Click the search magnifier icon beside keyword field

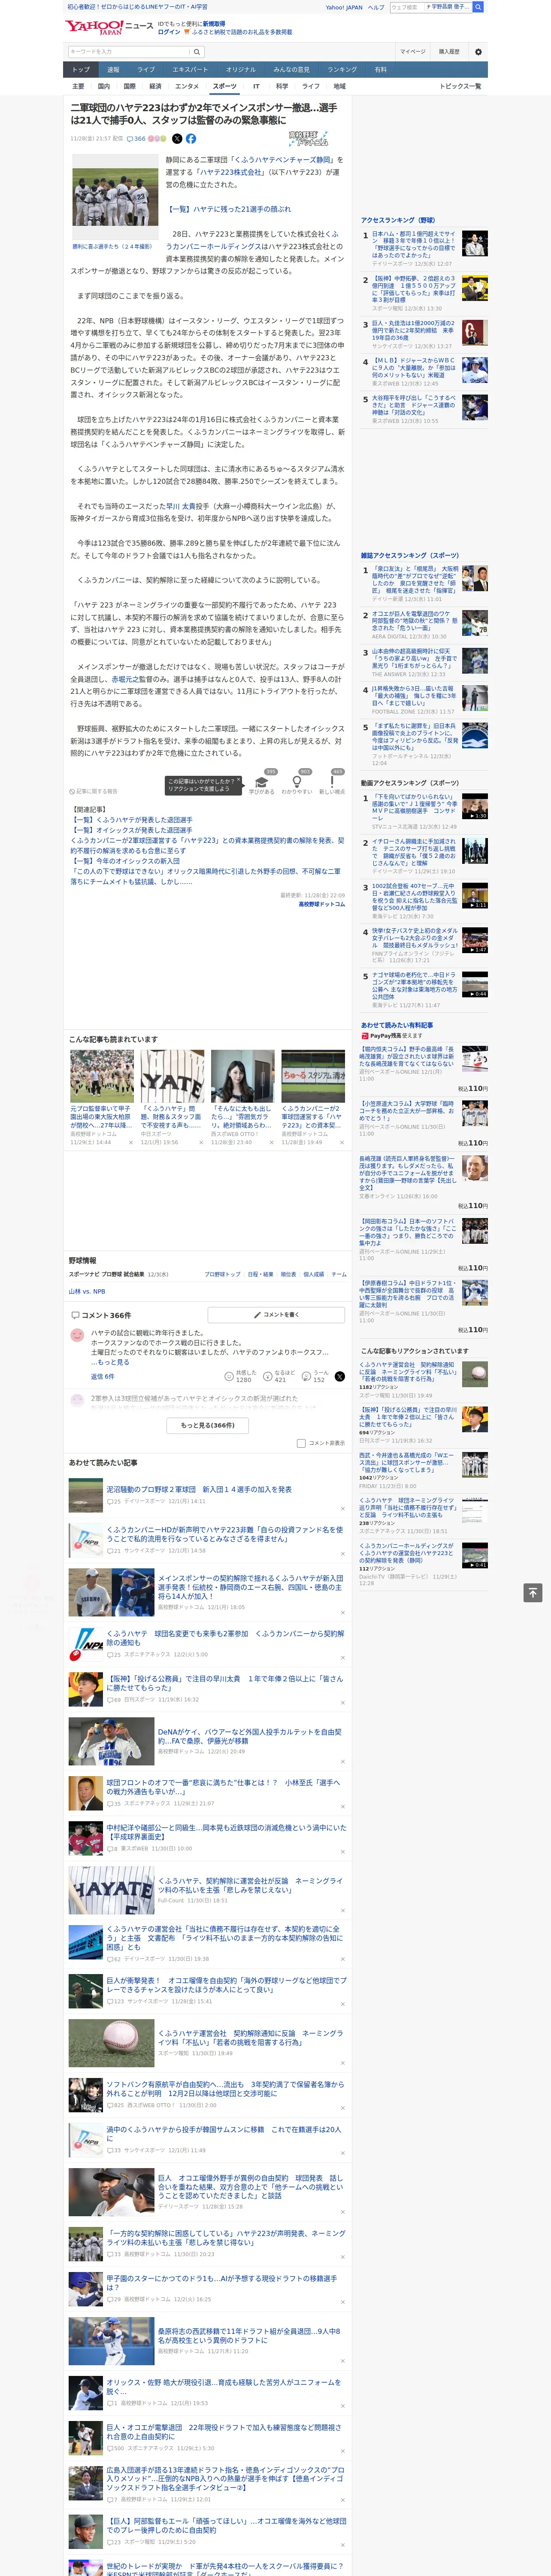pos(197,51)
